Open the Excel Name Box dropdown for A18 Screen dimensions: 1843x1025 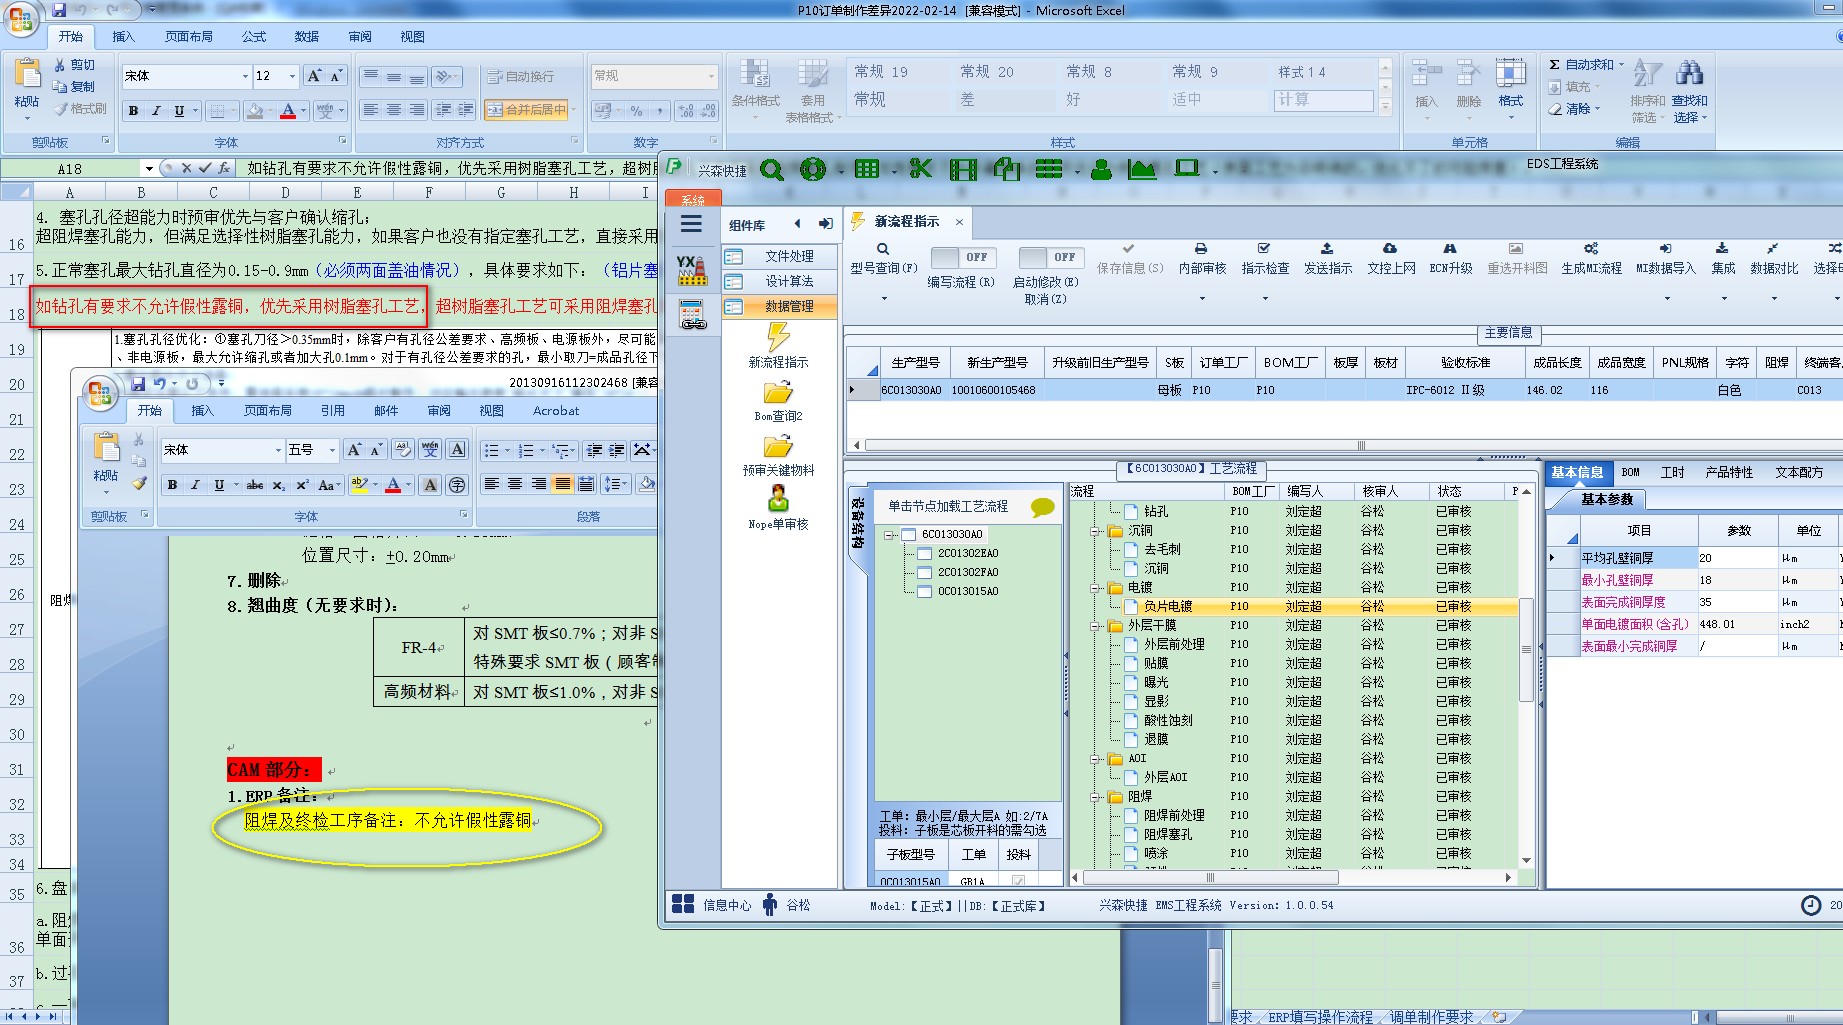coord(149,169)
